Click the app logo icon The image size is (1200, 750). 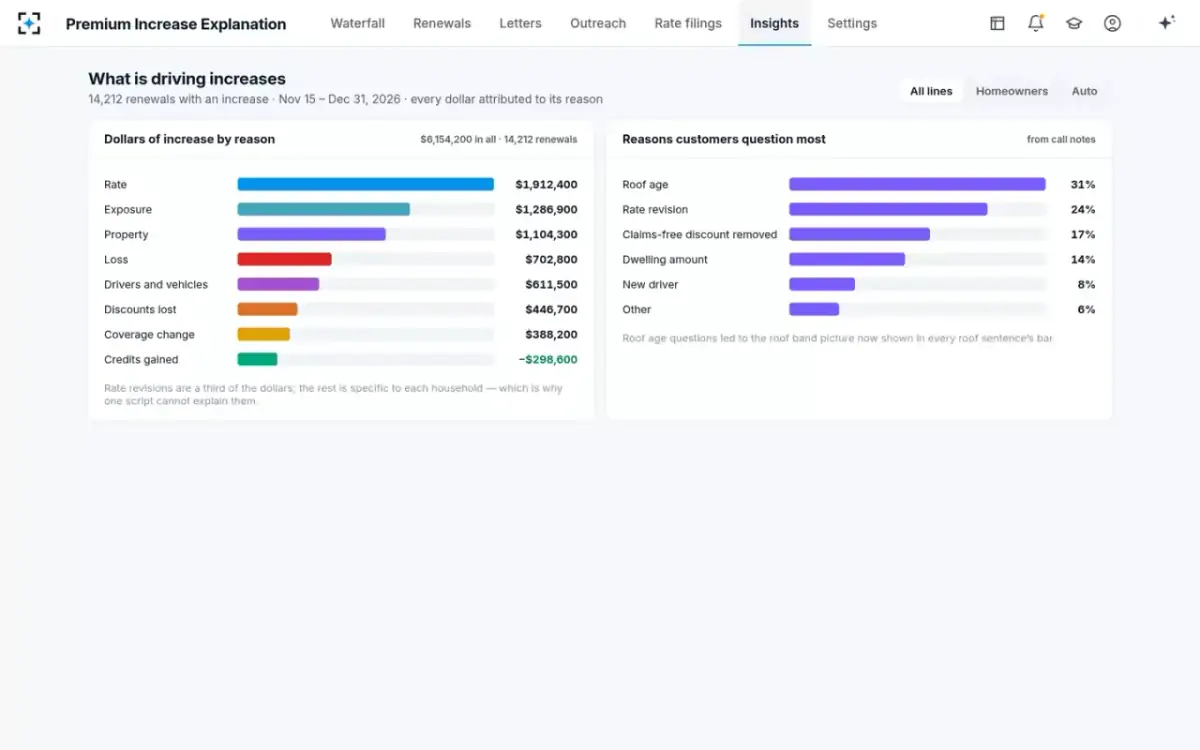(30, 23)
